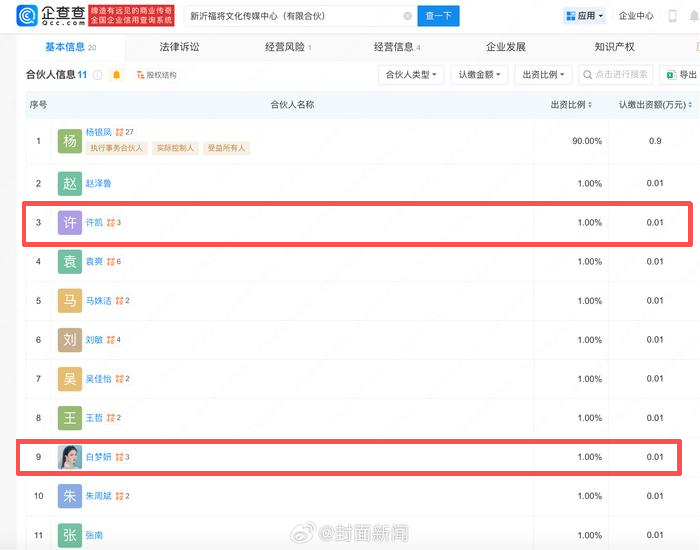Click 袁爽's related companies icon 6

[x=114, y=262]
